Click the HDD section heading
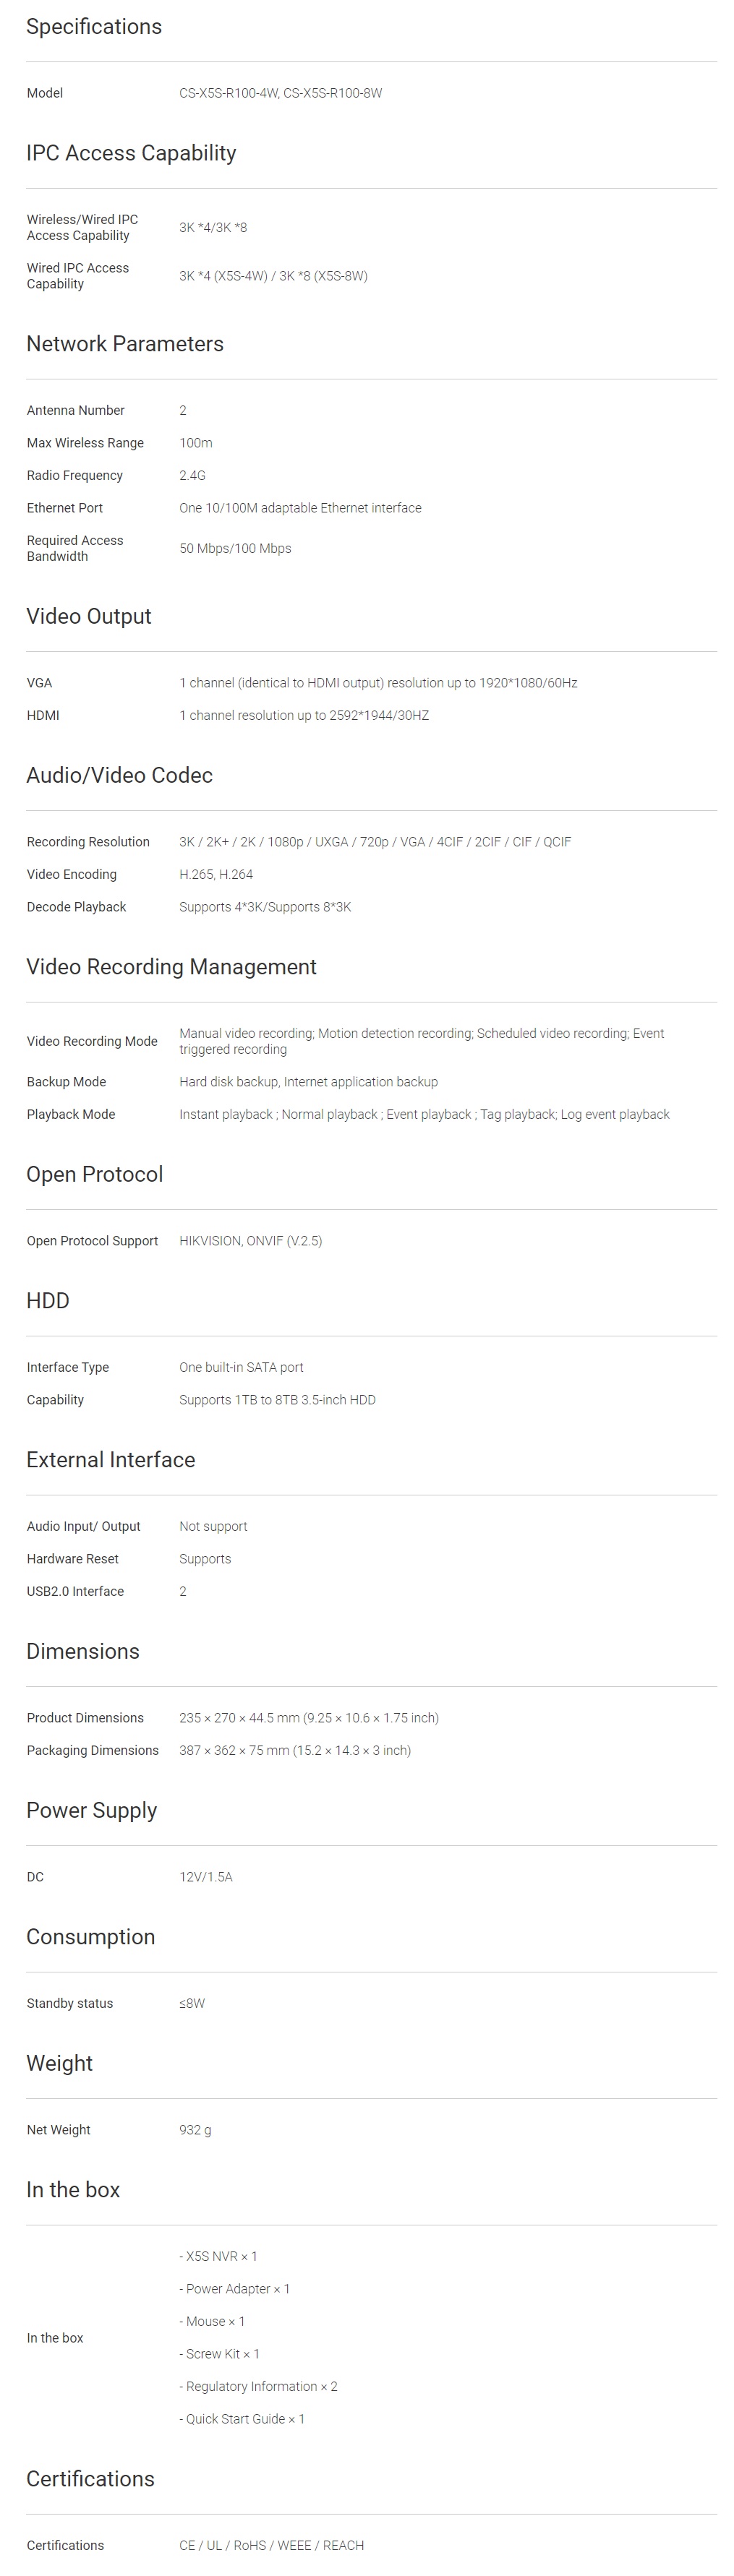Viewport: 734px width, 2576px height. 47,1301
